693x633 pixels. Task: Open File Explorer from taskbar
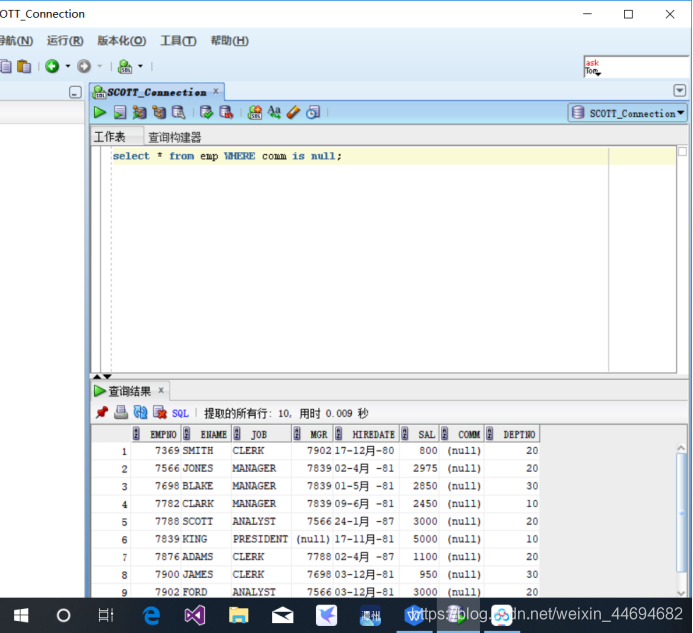pyautogui.click(x=239, y=615)
